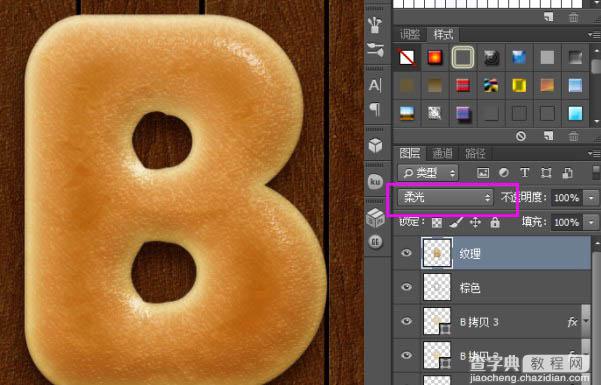Open the box-shaped extension panel icon
Image resolution: width=601 pixels, height=385 pixels.
(375, 218)
